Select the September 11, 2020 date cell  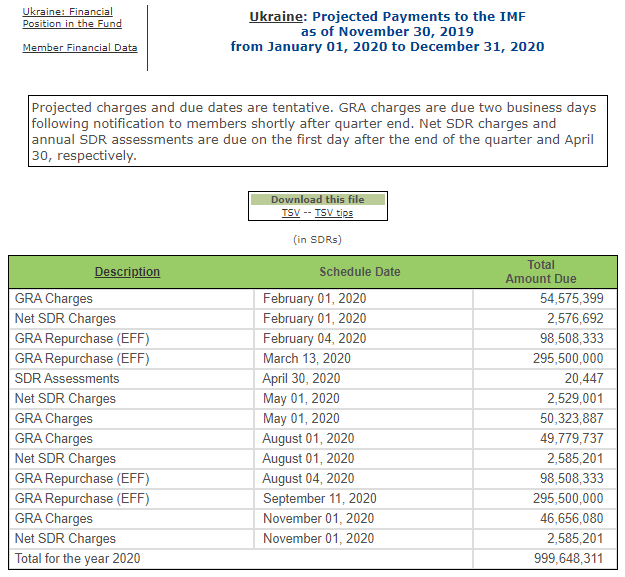click(319, 499)
